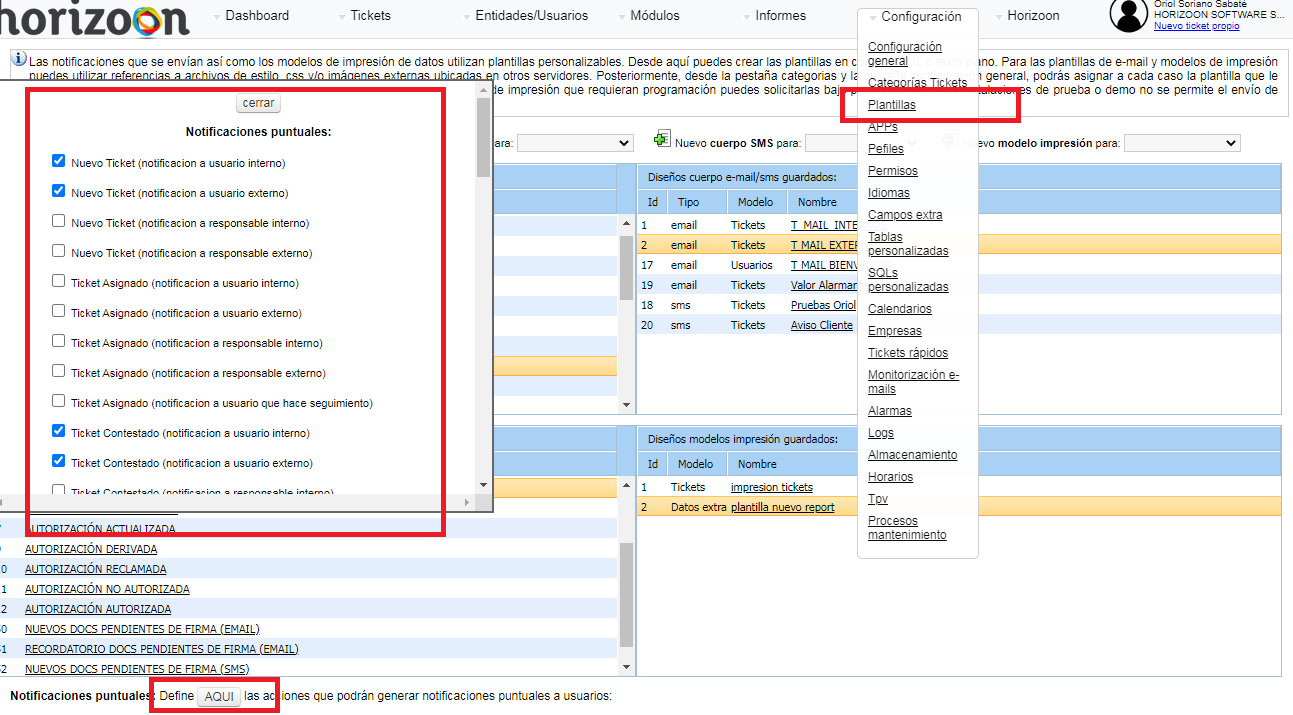Screen dimensions: 1293x715
Task: Expand the arrow beside the top Horizoon menu
Action: click(x=998, y=17)
